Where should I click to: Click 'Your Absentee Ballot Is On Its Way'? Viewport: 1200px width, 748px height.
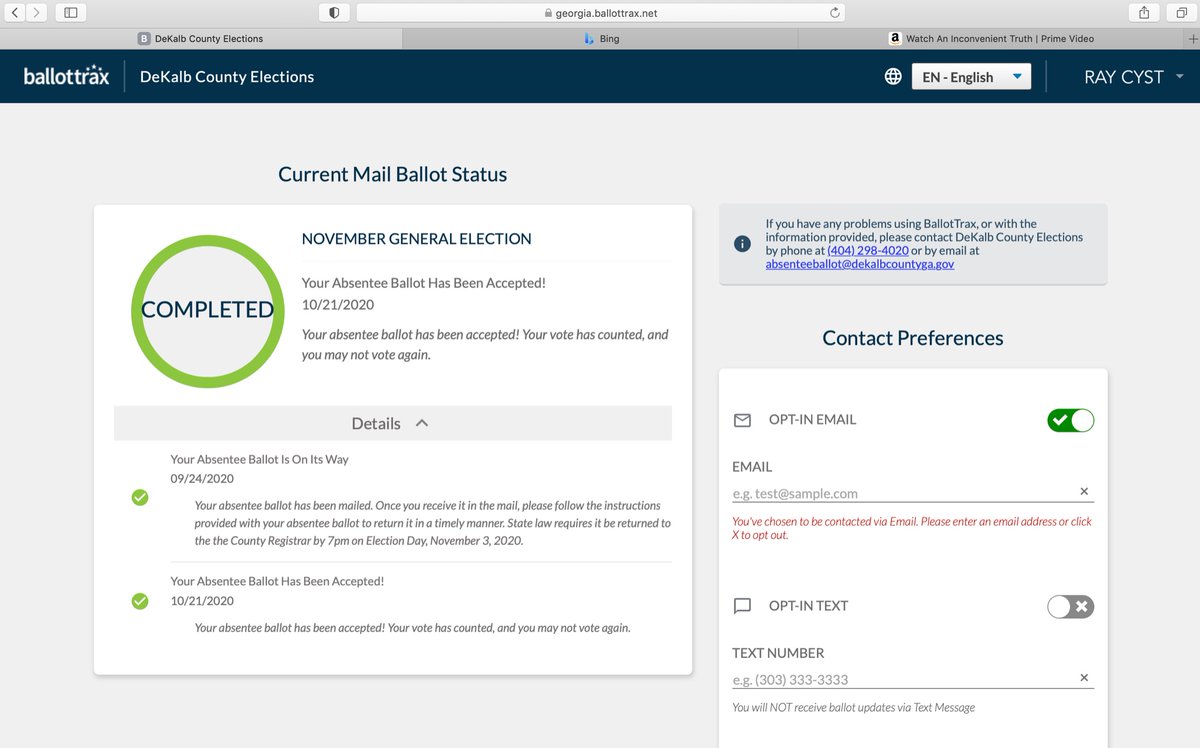point(259,460)
